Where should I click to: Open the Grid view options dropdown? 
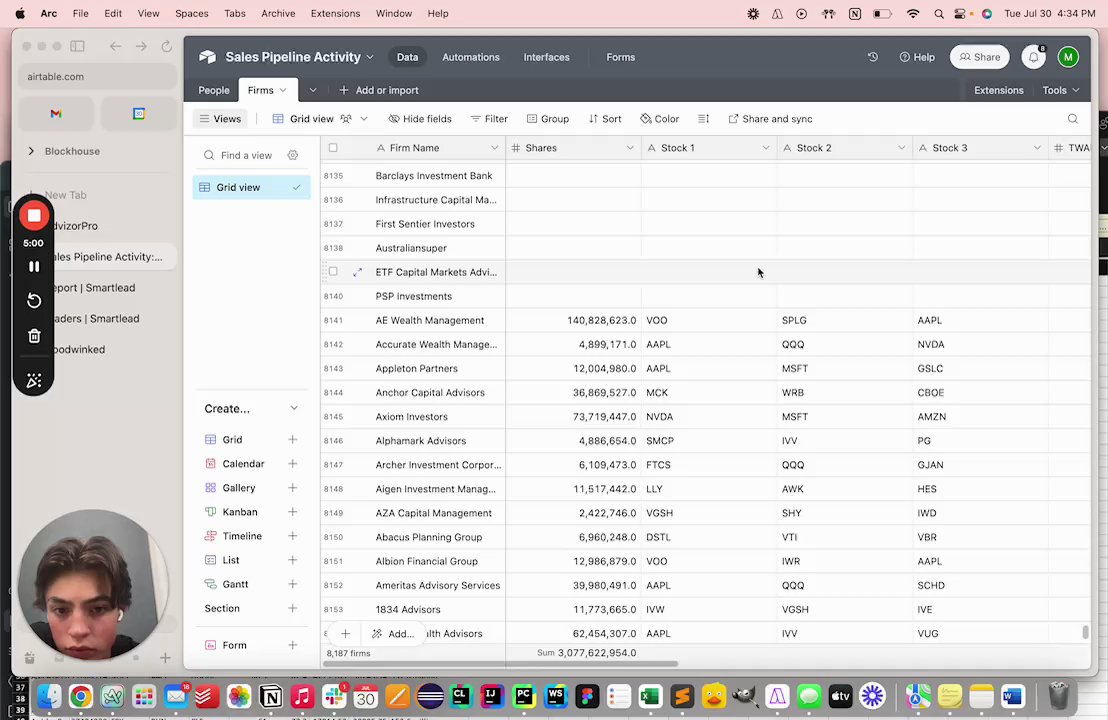[x=364, y=119]
